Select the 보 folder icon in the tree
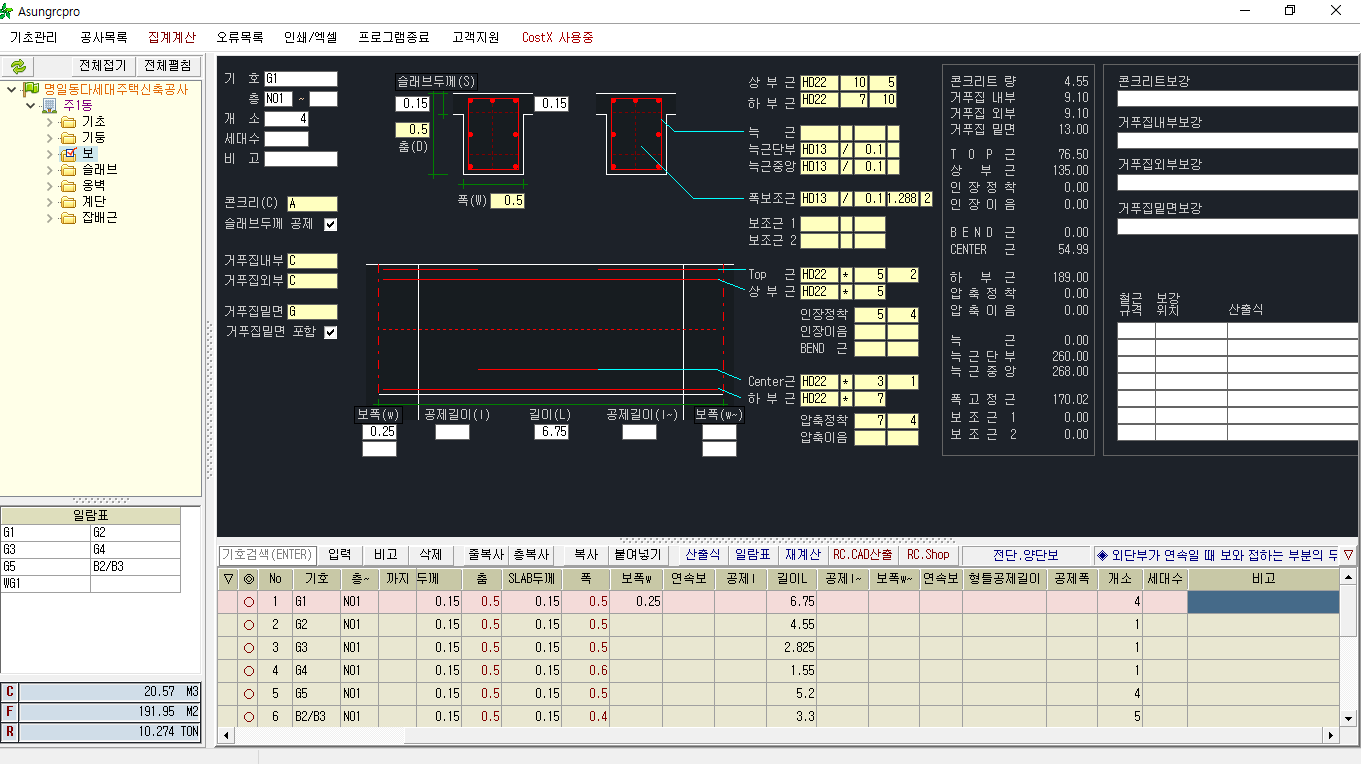This screenshot has width=1361, height=764. tap(68, 154)
